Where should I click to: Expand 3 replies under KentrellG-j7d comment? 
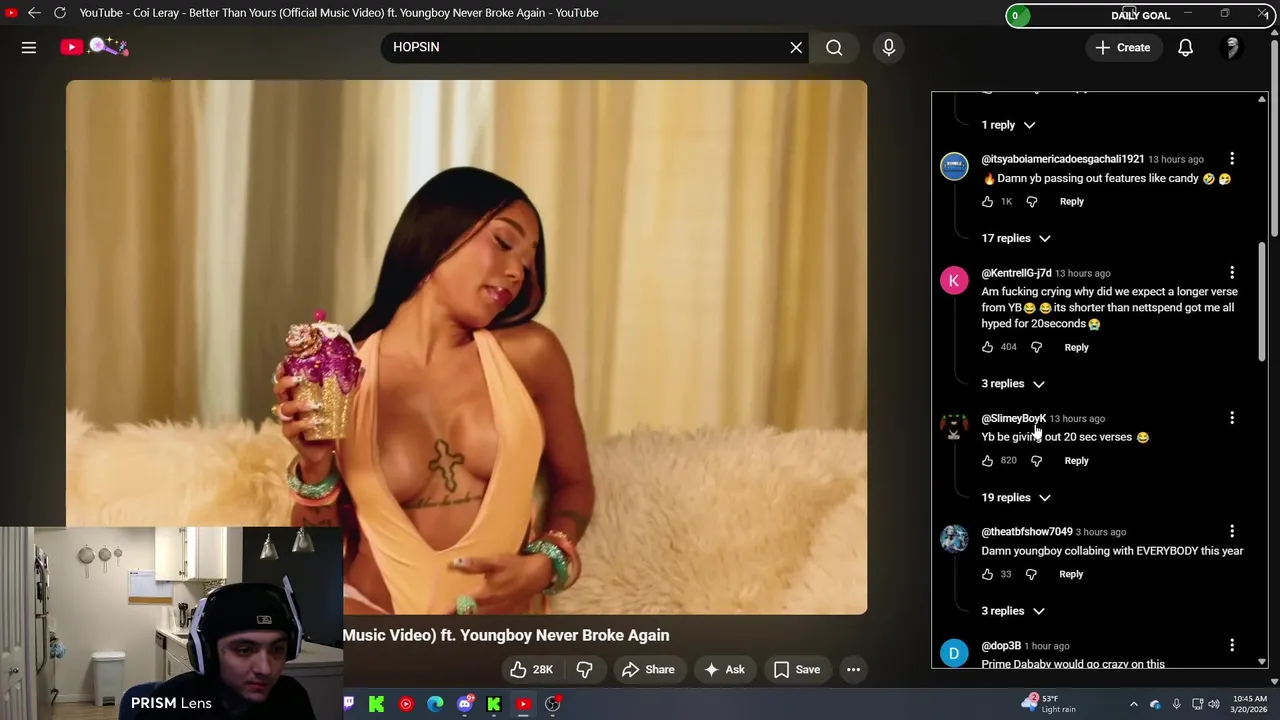pyautogui.click(x=1013, y=384)
